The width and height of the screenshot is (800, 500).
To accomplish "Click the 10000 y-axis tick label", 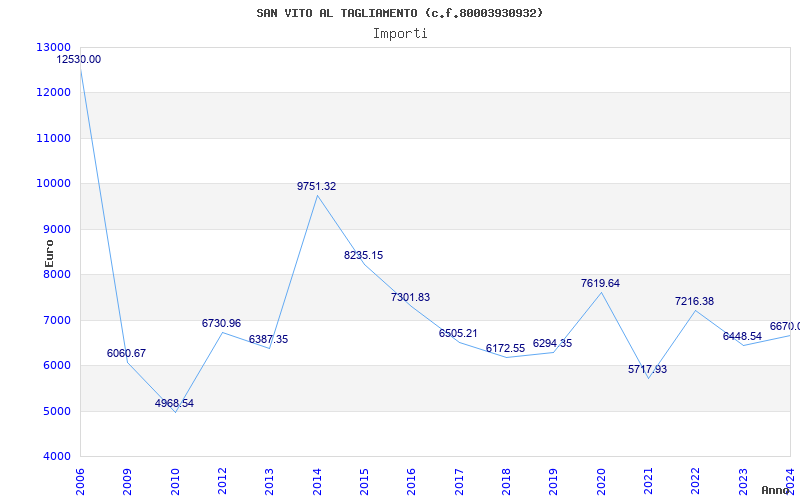I will 53,184.
